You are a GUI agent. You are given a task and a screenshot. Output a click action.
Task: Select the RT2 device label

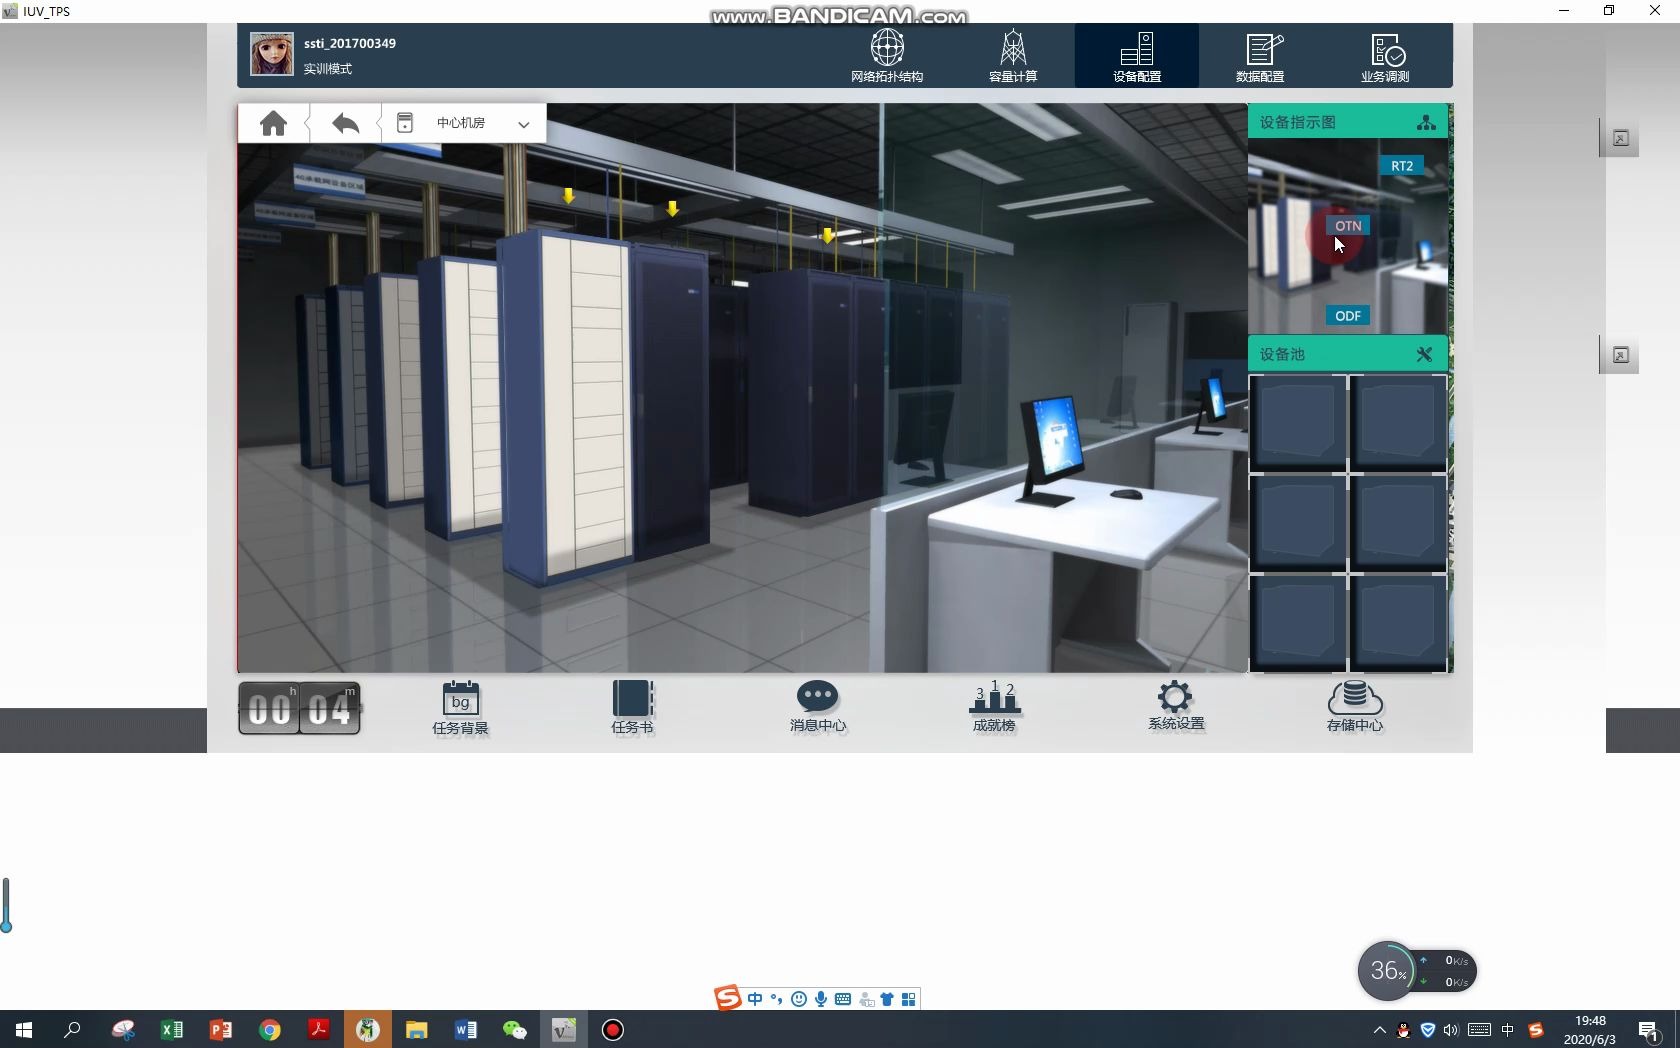click(1402, 166)
